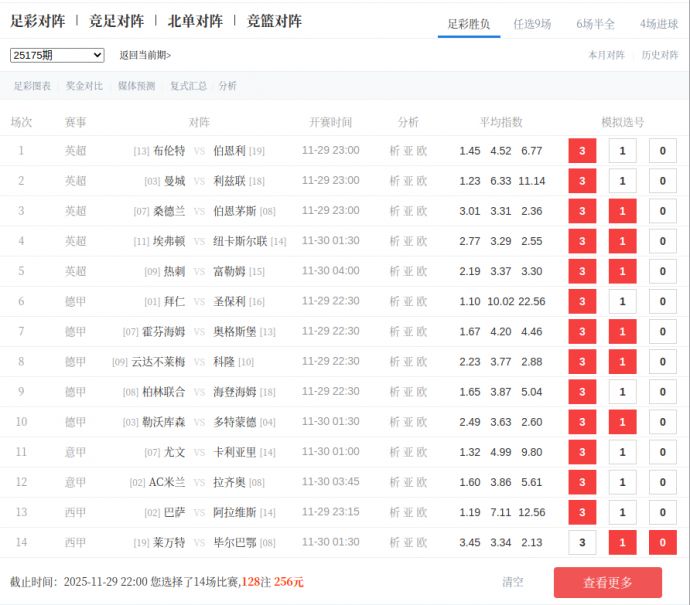Click the 竞足对阵 header link

[x=116, y=21]
